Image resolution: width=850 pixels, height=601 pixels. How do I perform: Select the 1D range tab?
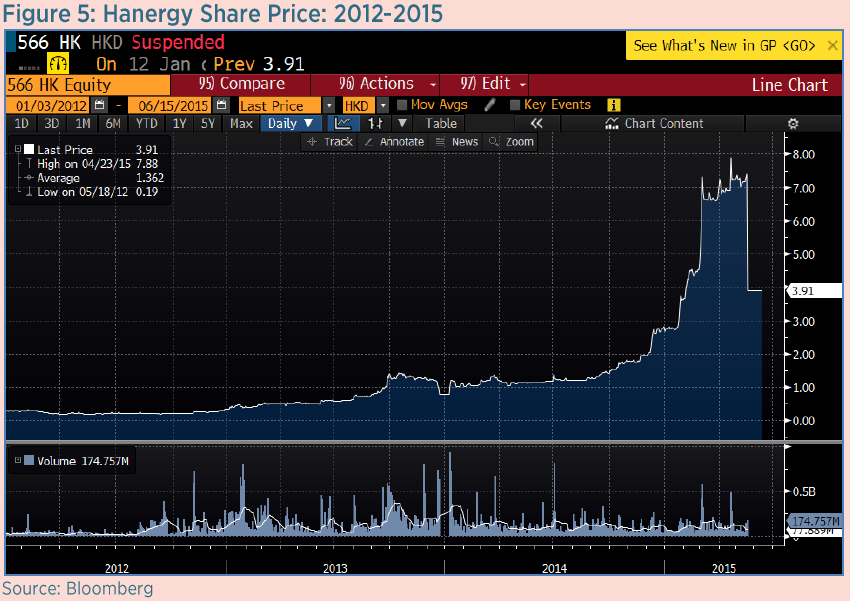21,124
